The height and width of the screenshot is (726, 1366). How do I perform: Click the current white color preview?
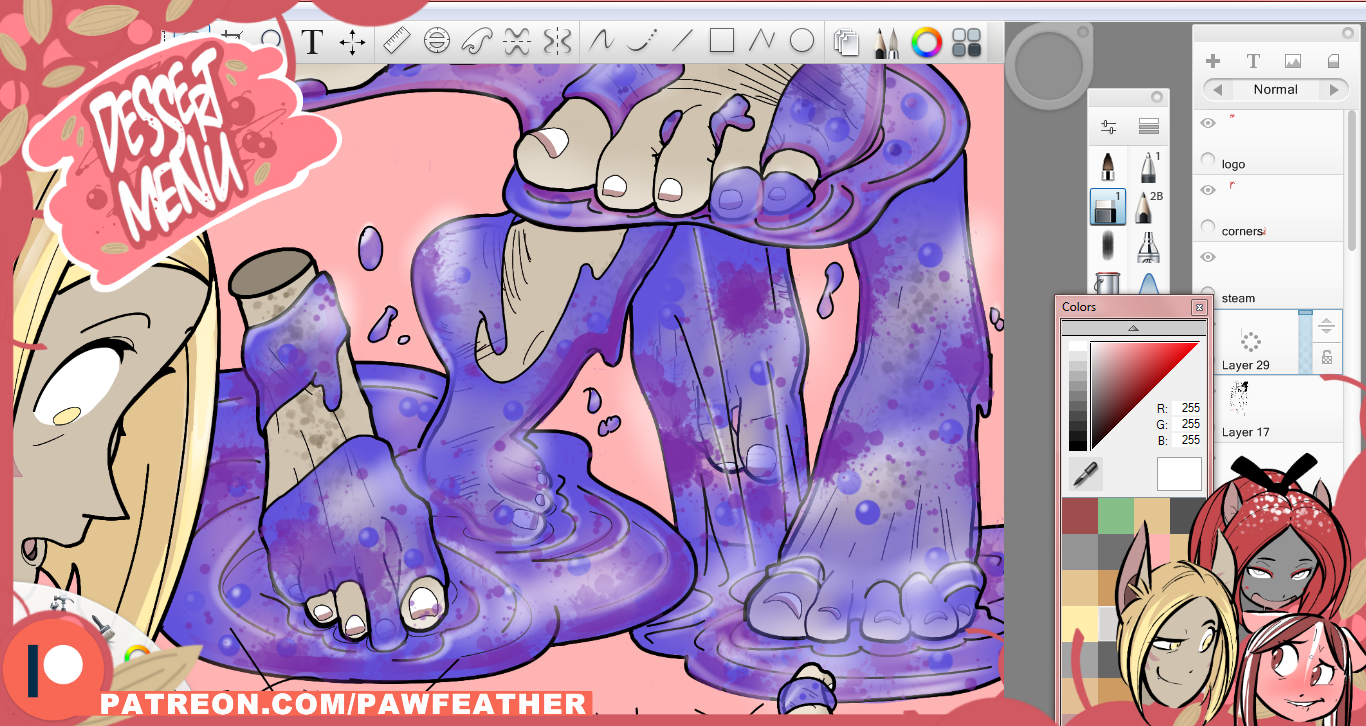click(1179, 475)
